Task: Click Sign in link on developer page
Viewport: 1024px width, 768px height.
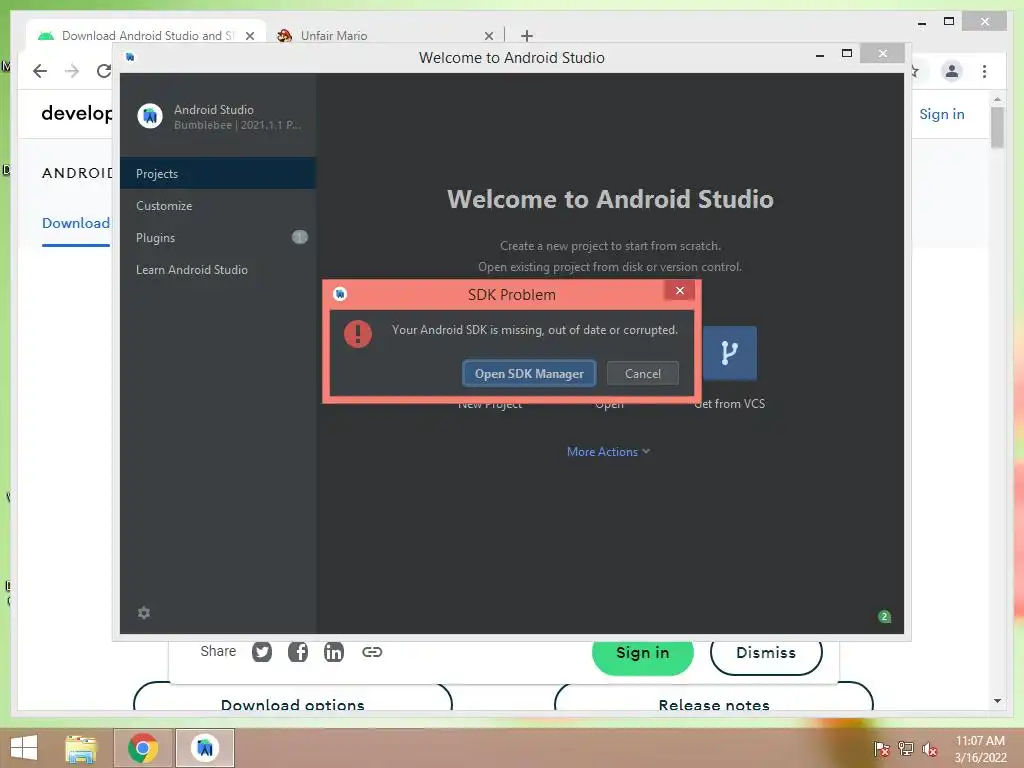Action: [942, 114]
